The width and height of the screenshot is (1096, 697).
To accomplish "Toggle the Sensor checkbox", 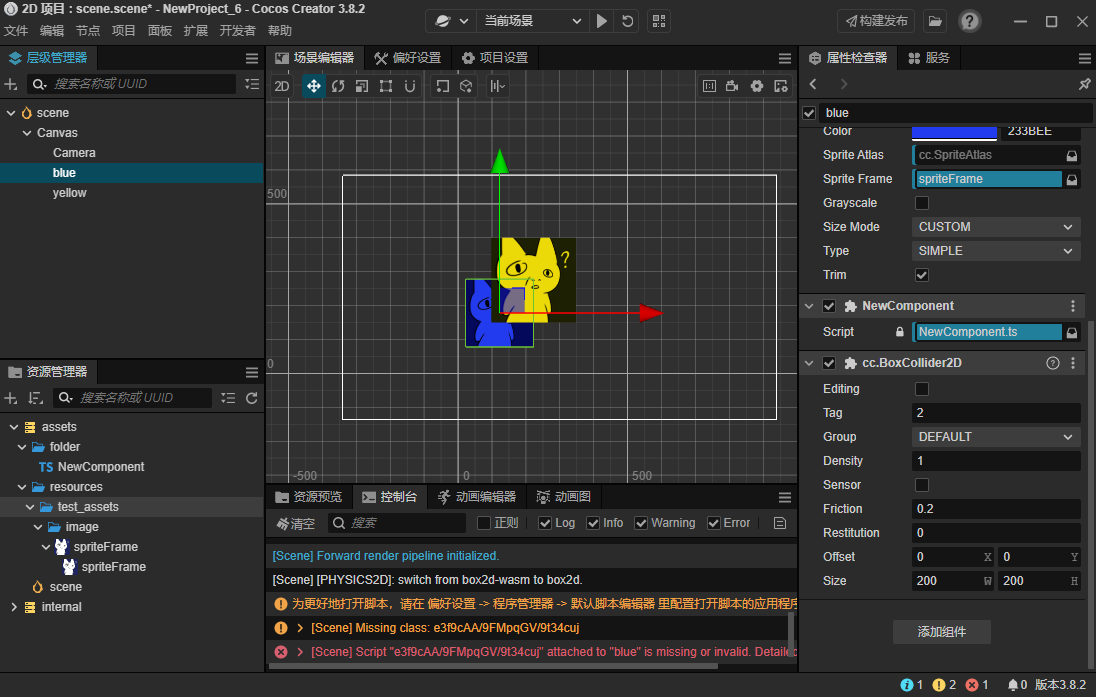I will [922, 485].
